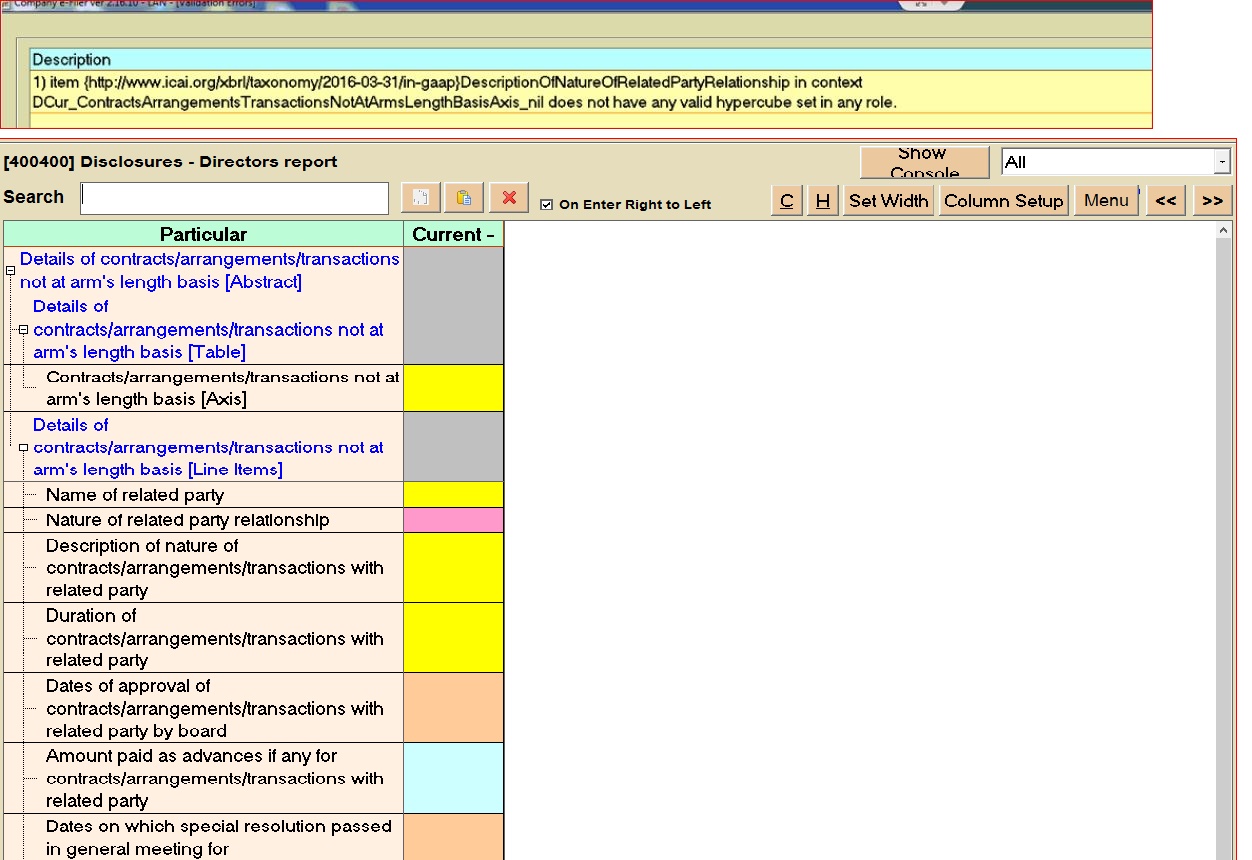1252x860 pixels.
Task: Go to next page with >> button
Action: (x=1212, y=201)
